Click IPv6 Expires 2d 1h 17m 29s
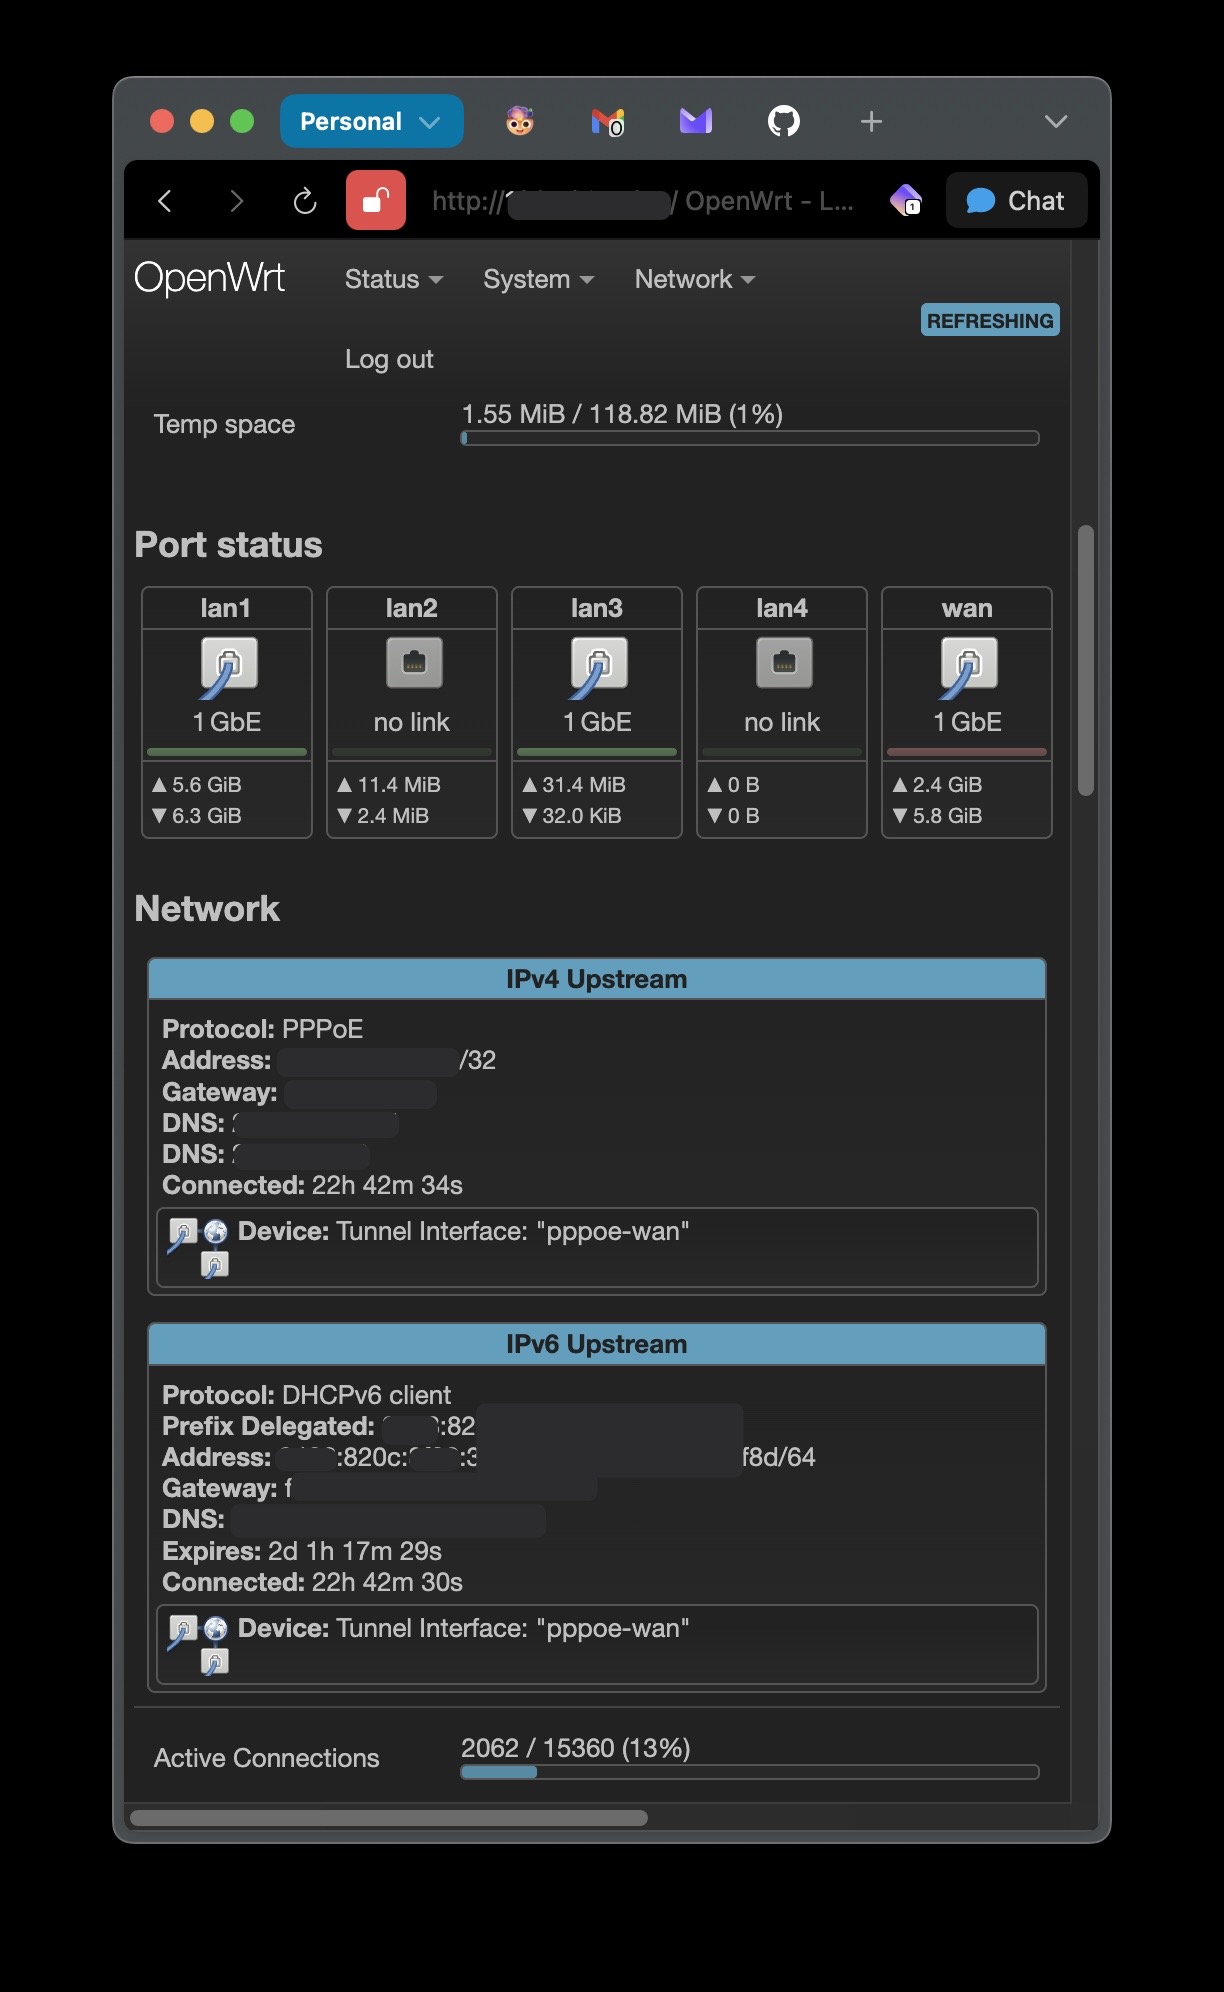The image size is (1224, 1992). 302,1551
